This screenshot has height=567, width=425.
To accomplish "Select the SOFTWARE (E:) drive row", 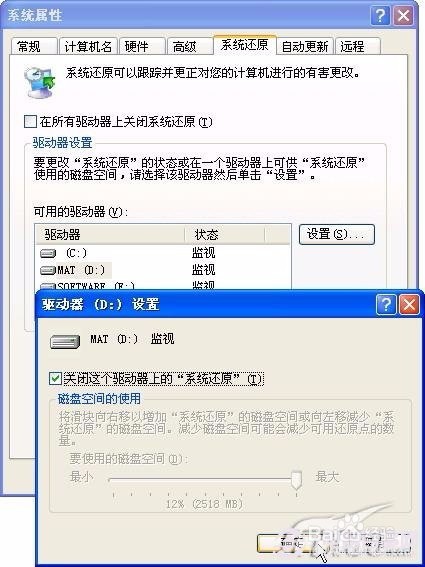I will point(163,286).
